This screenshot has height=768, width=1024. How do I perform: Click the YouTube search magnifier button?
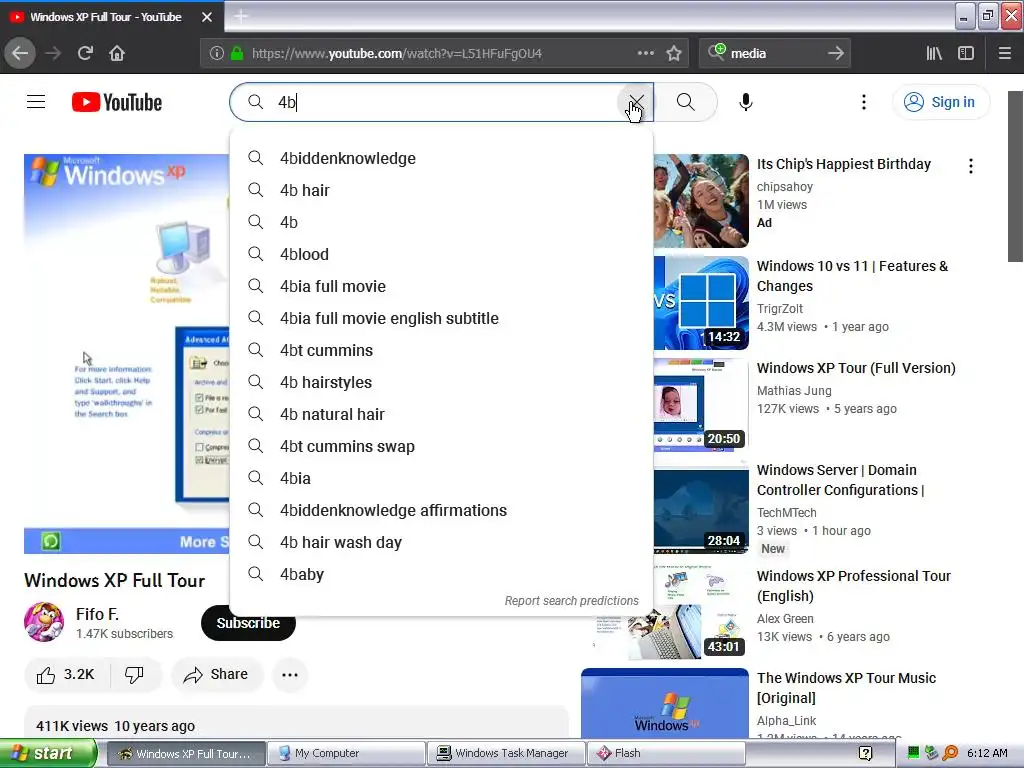point(686,102)
